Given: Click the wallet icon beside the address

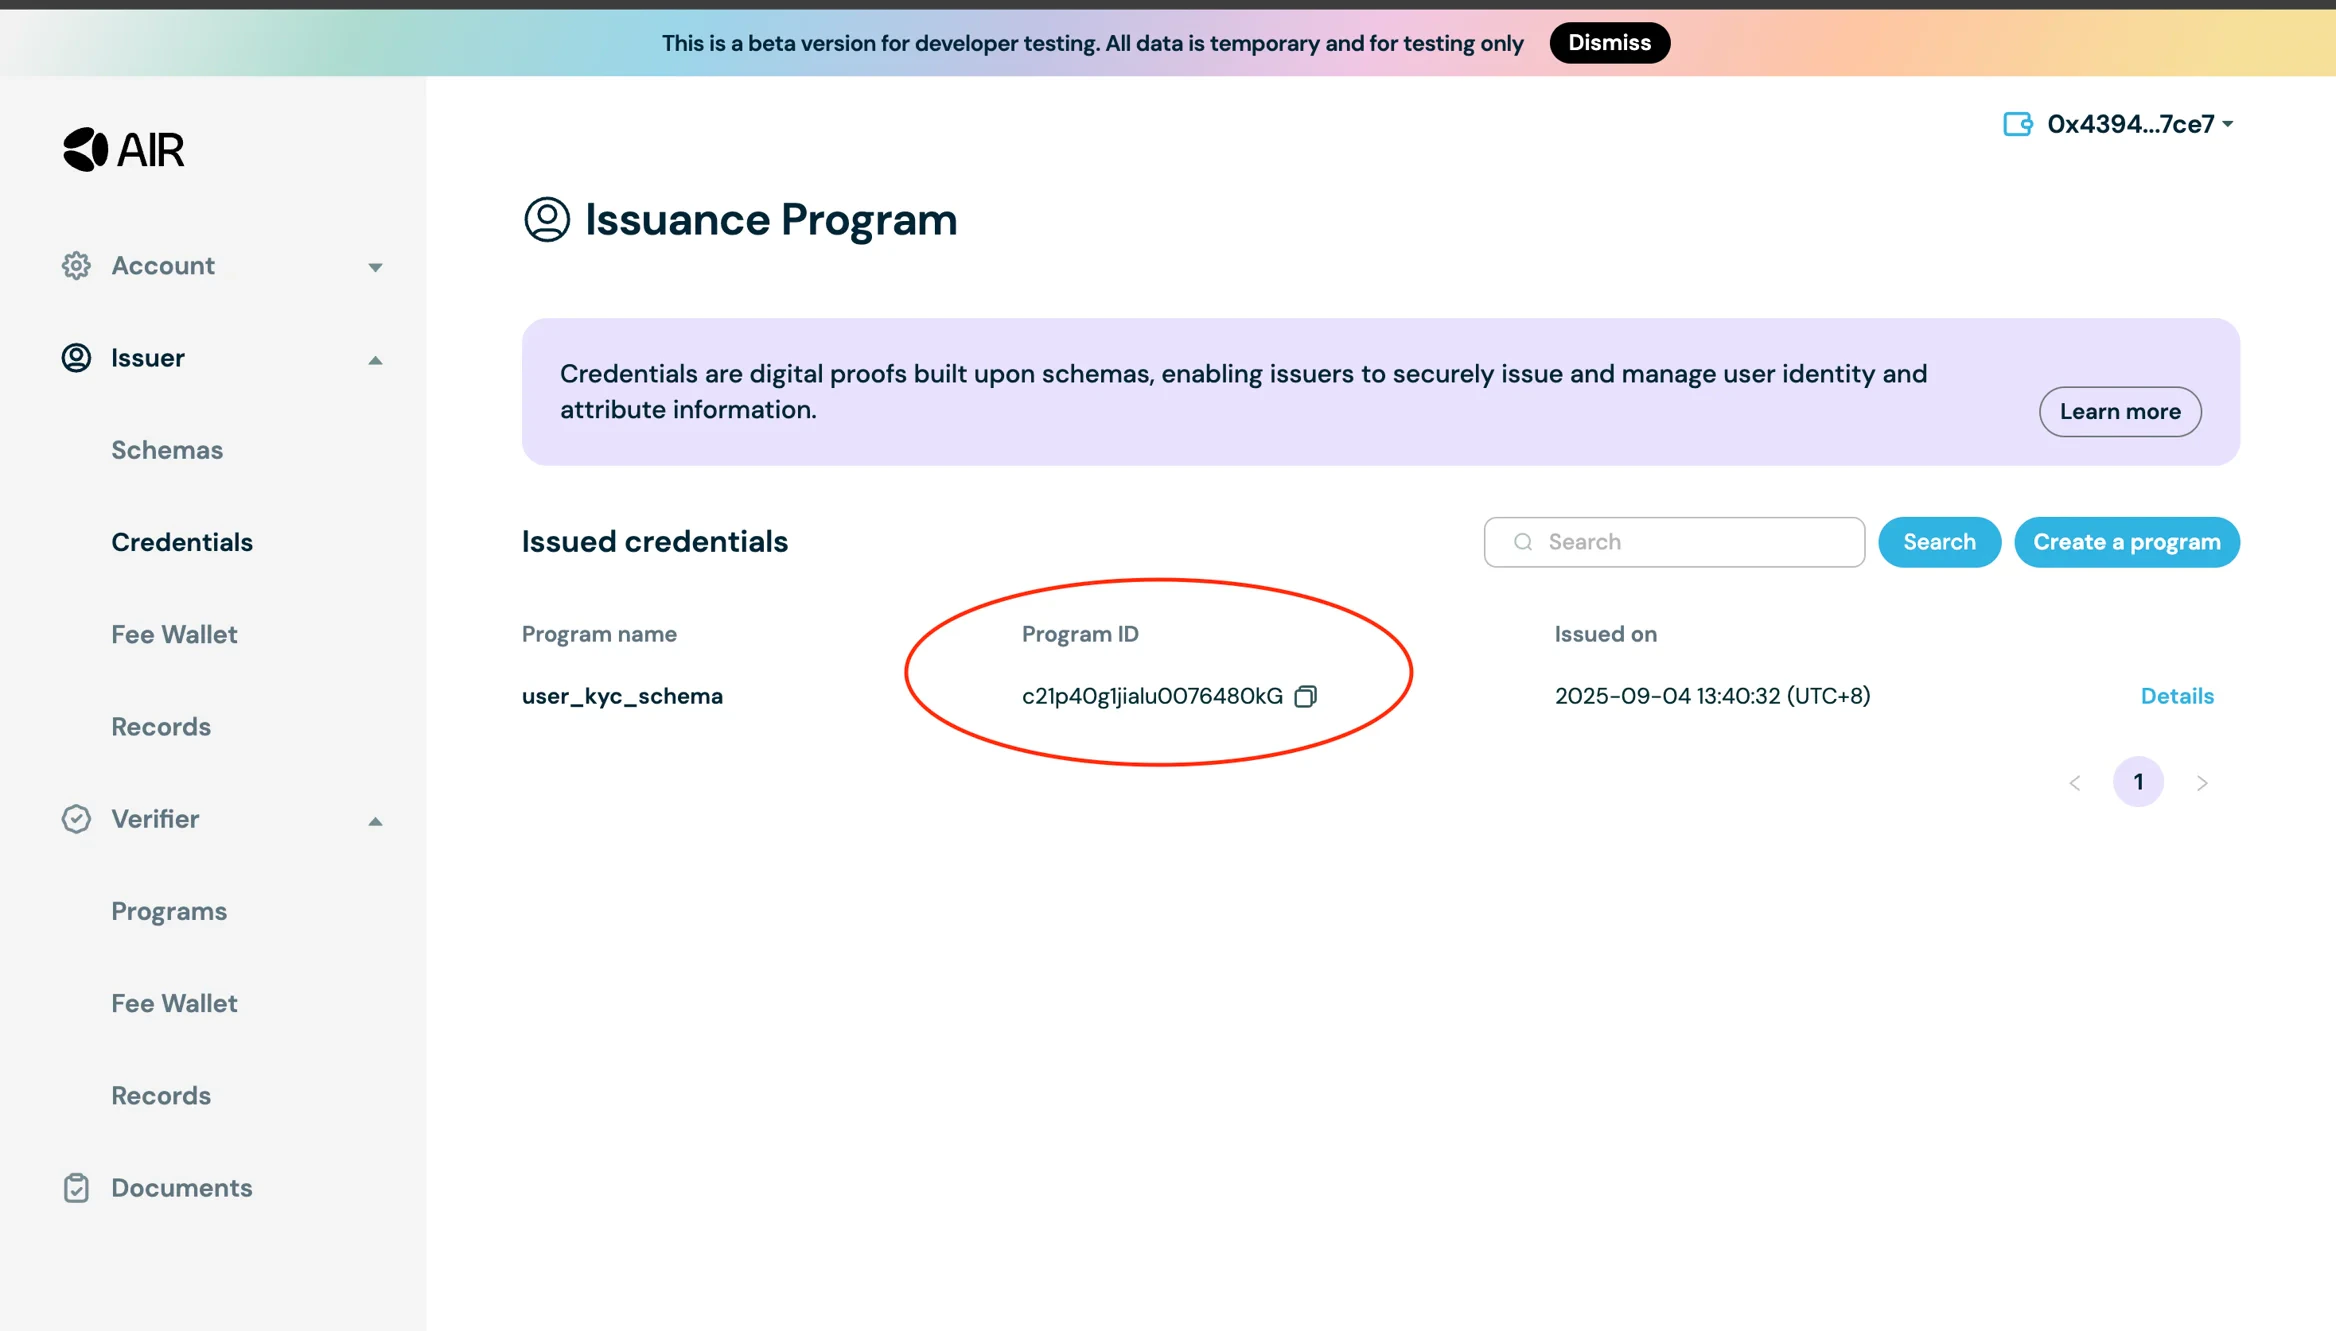Looking at the screenshot, I should pos(2018,123).
